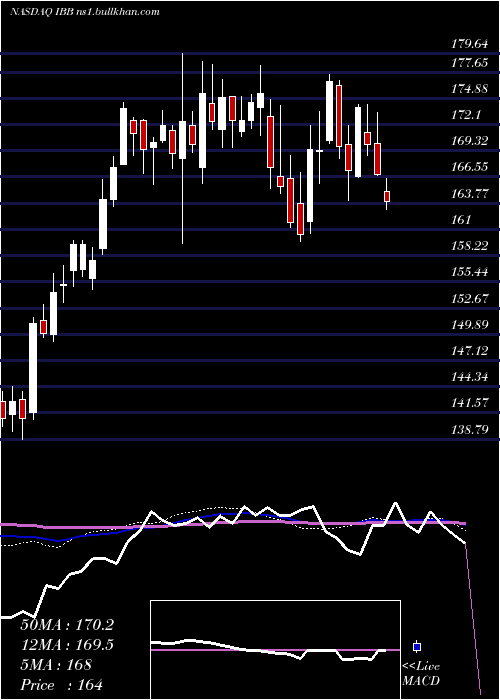Click the 5MA : 168 readout
The image size is (500, 700).
[56, 665]
